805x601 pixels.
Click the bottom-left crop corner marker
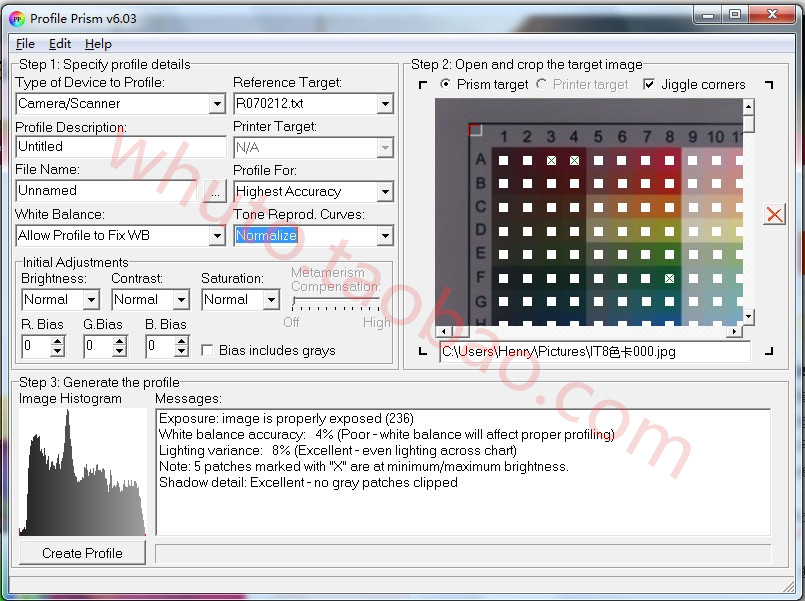[423, 352]
